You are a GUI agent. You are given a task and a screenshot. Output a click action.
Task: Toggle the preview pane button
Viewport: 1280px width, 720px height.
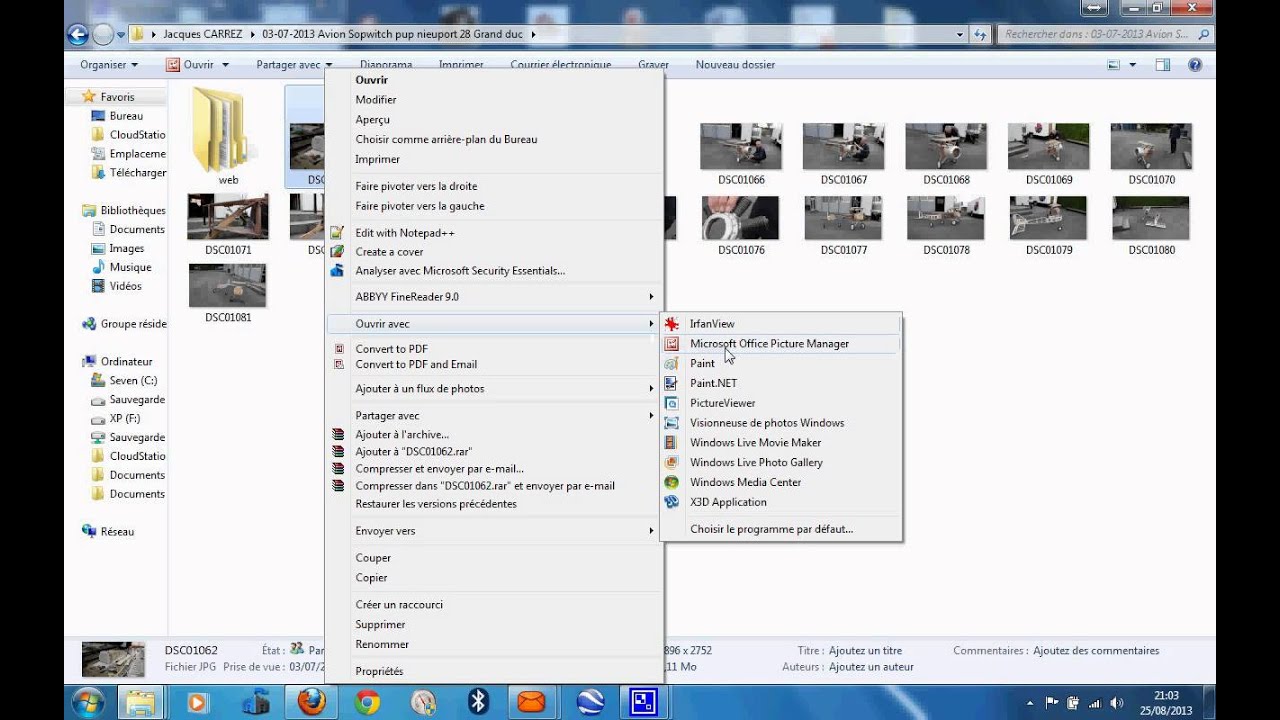(1163, 65)
